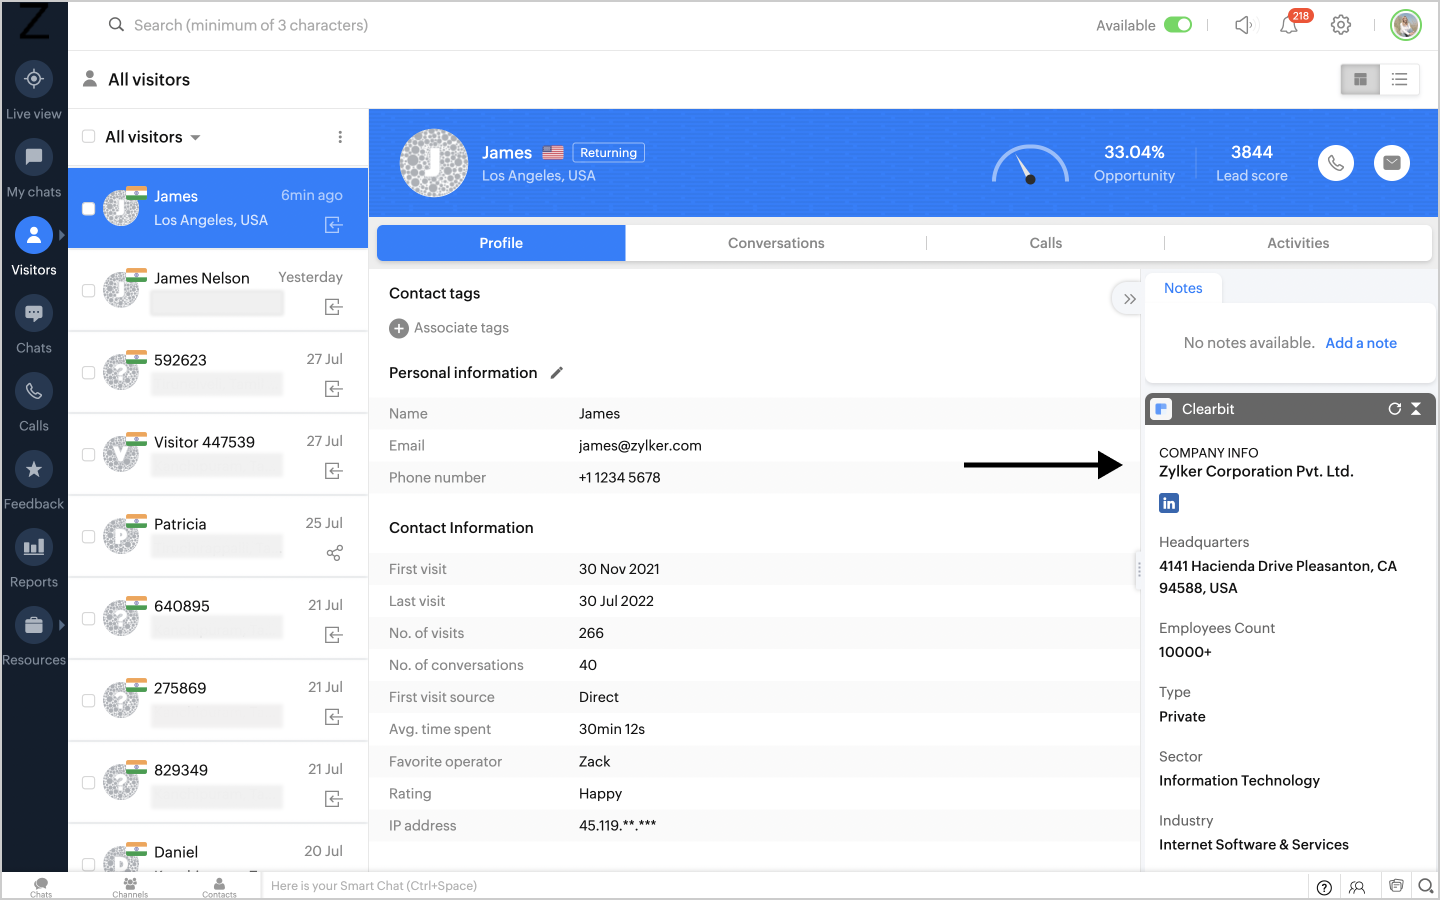Select checkbox for Visitor 447539
The image size is (1440, 900).
[x=88, y=455]
